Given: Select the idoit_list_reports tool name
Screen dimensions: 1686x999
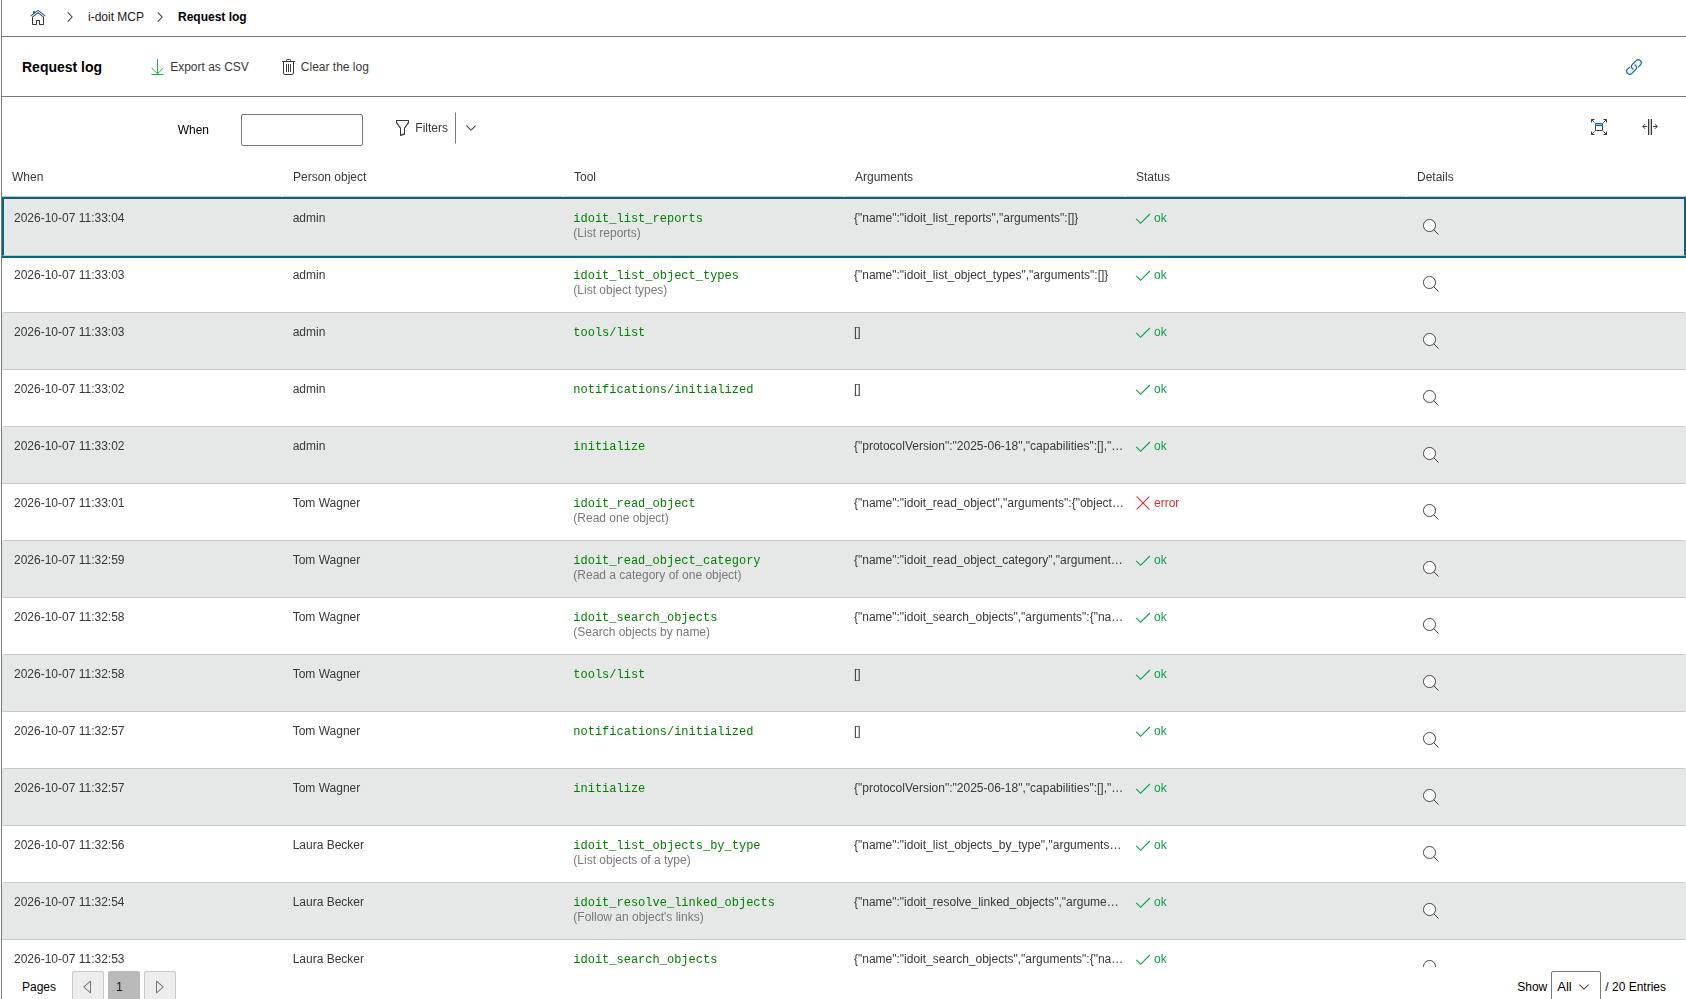Looking at the screenshot, I should (638, 218).
